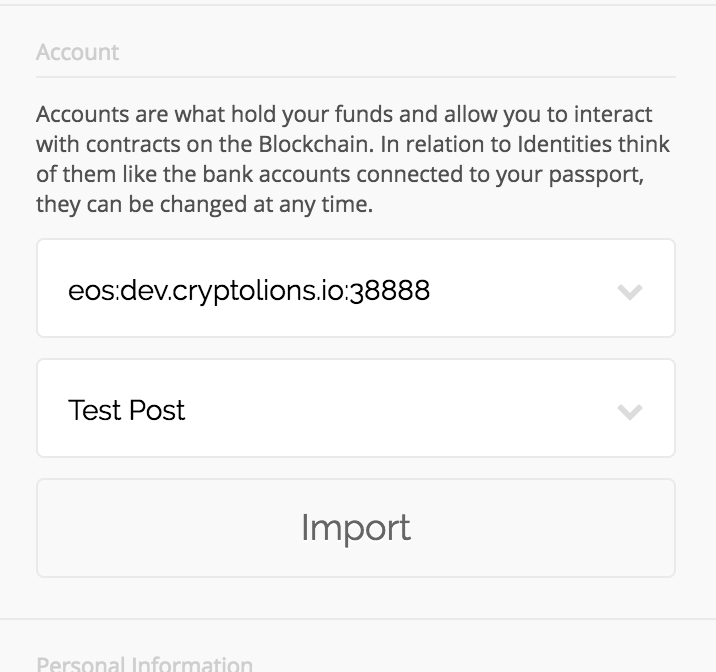716x672 pixels.
Task: Click the Import label text
Action: pos(356,528)
